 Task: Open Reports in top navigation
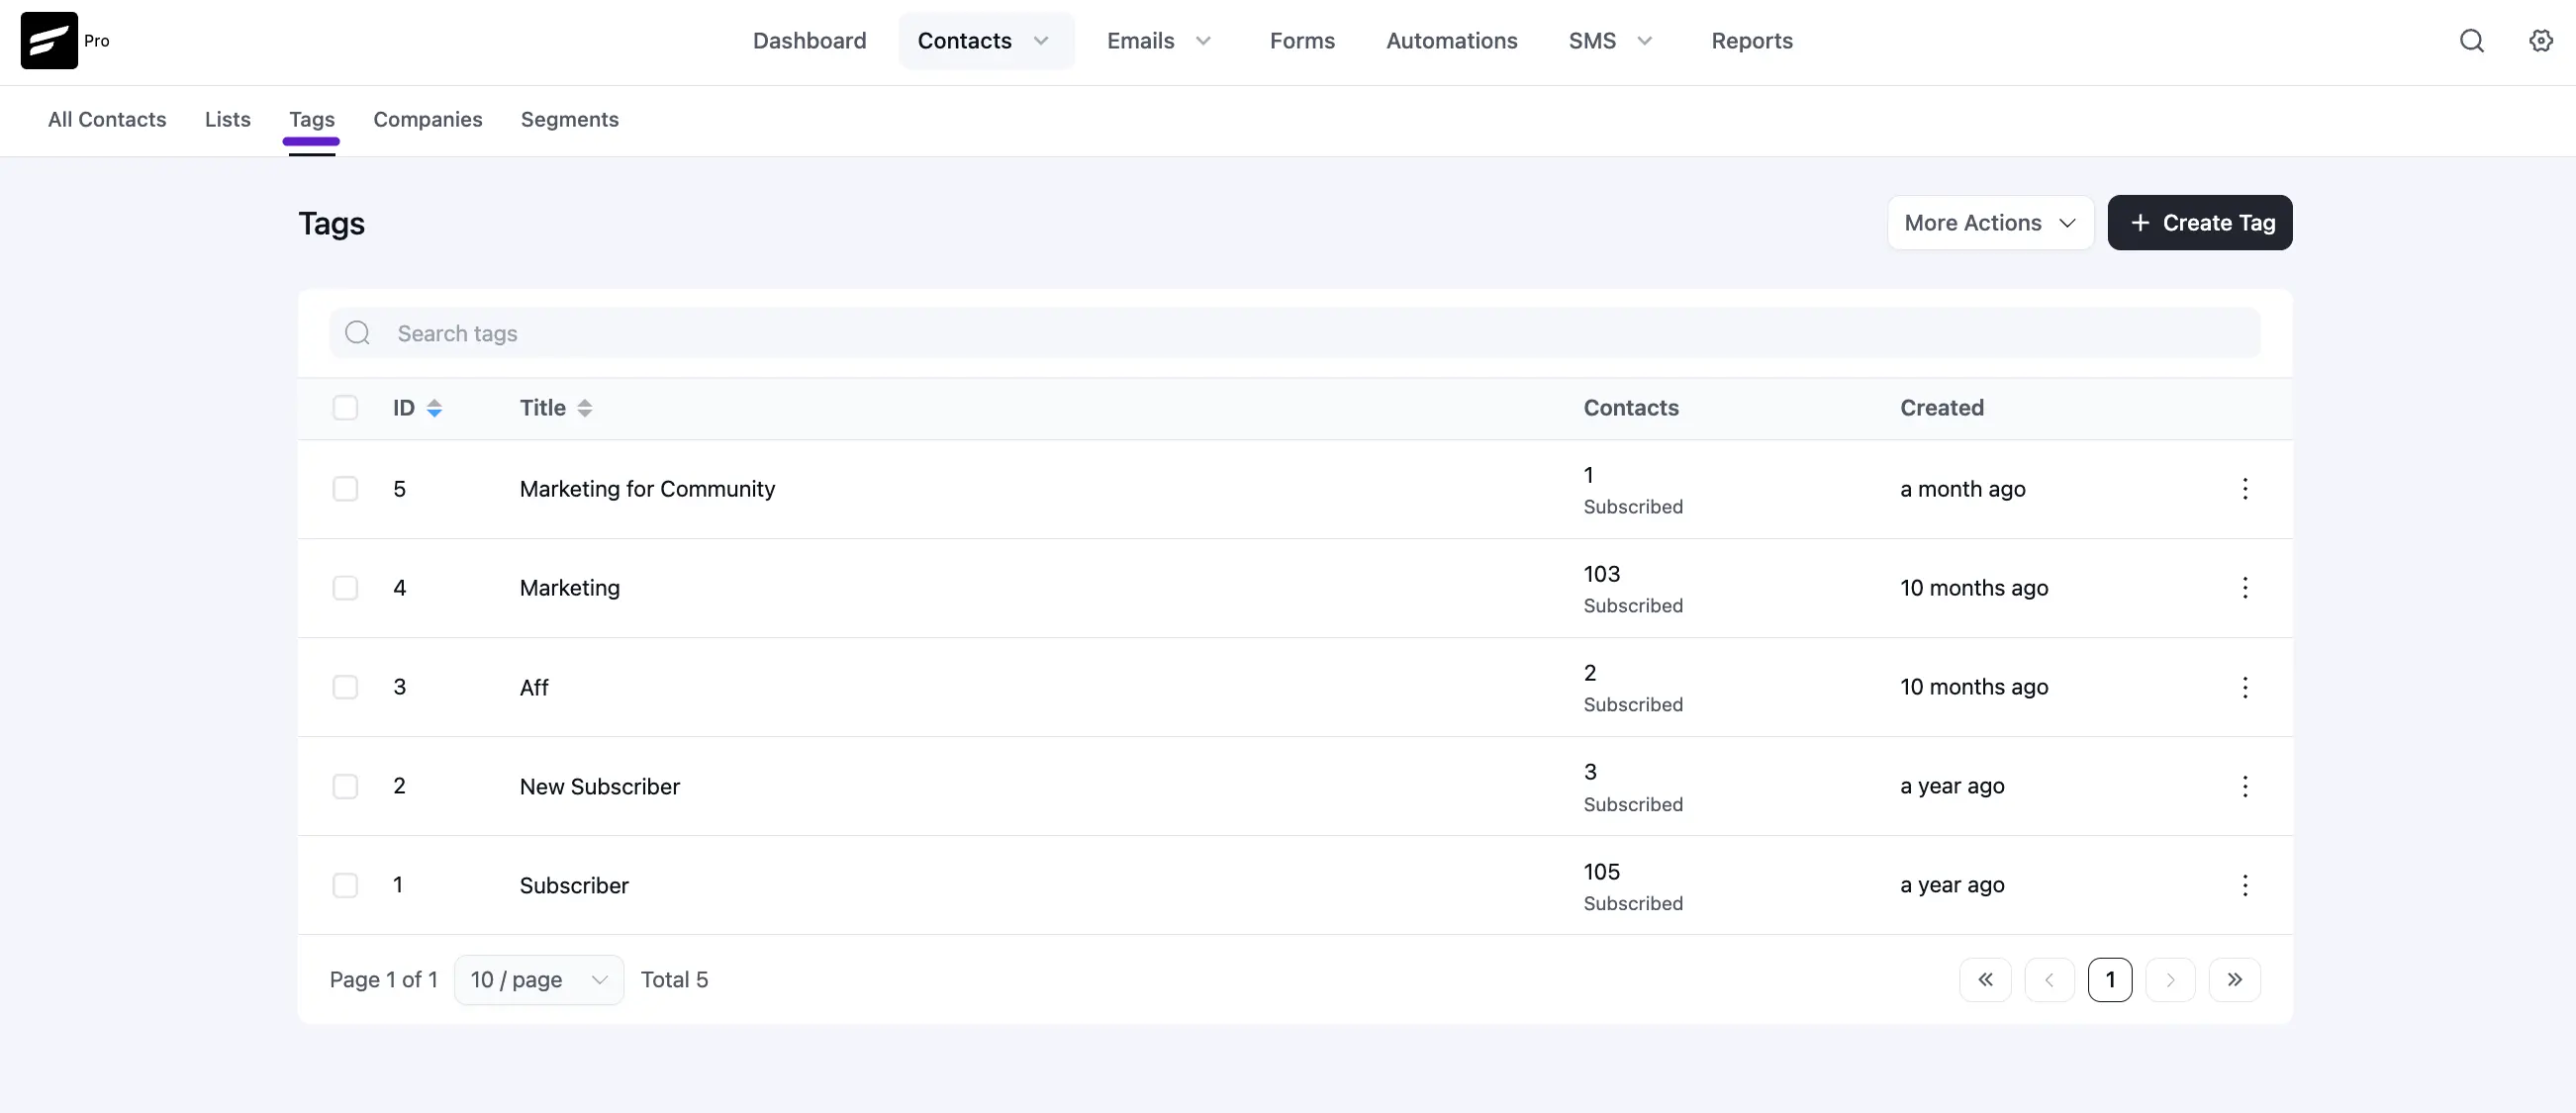[x=1751, y=41]
